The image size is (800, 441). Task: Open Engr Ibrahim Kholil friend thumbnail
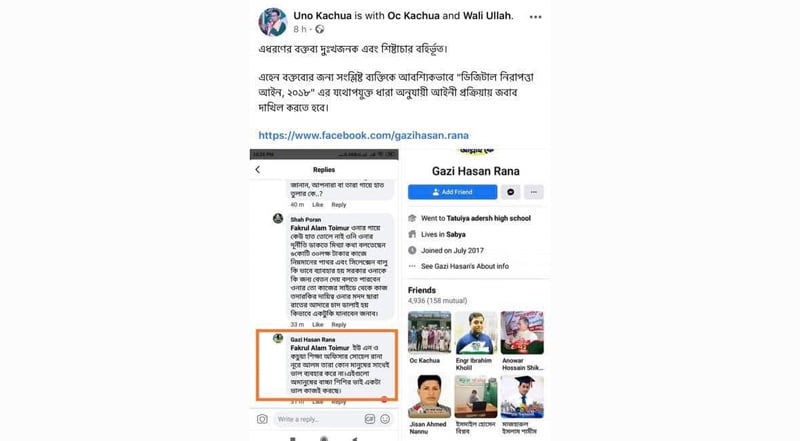476,332
